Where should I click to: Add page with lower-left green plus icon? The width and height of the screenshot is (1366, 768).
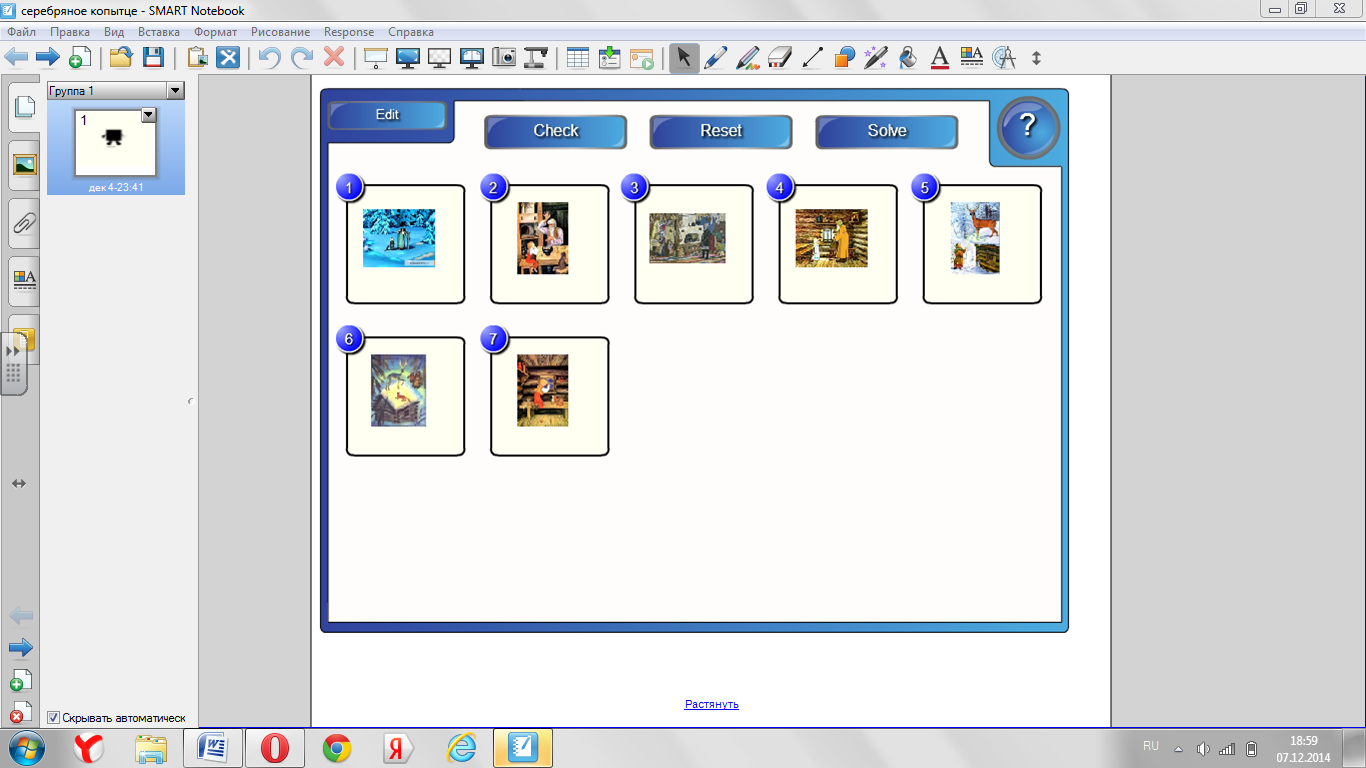(21, 680)
